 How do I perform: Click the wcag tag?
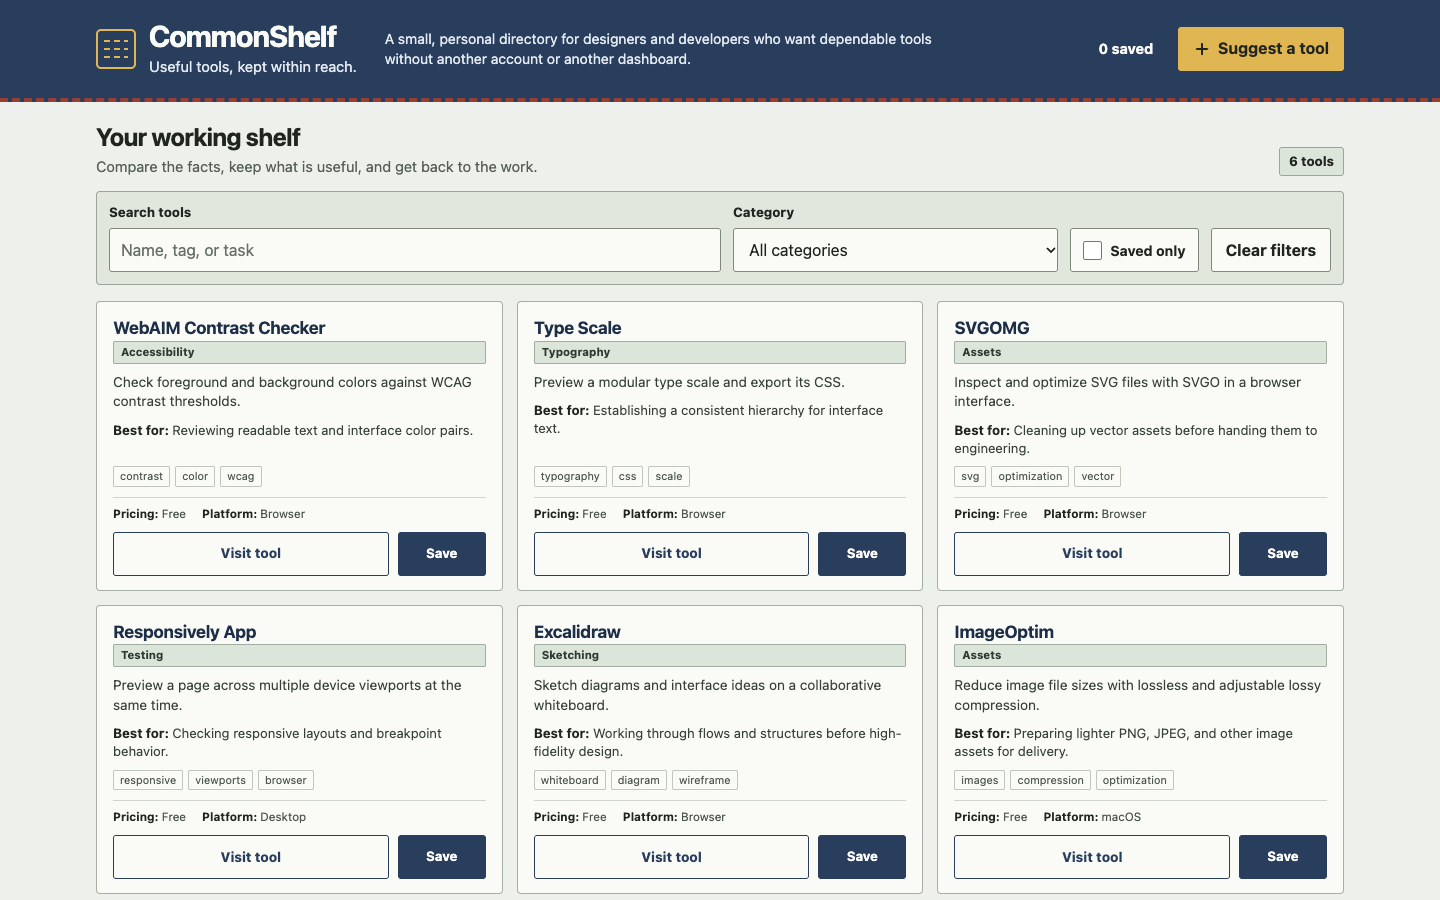241,477
